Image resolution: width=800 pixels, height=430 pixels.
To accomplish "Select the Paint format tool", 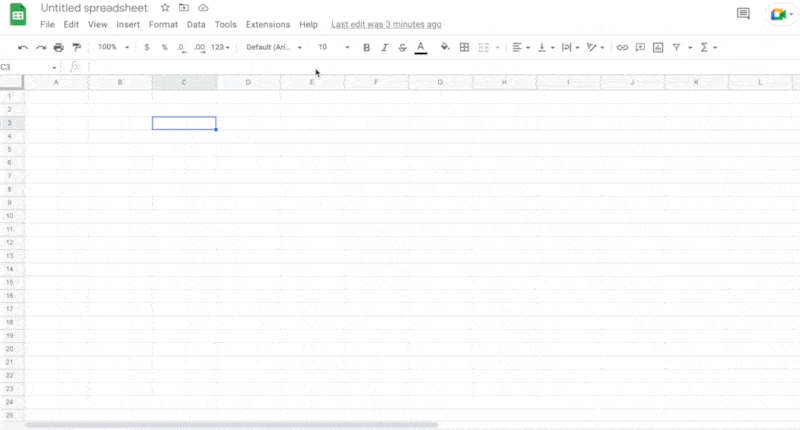I will pyautogui.click(x=77, y=47).
